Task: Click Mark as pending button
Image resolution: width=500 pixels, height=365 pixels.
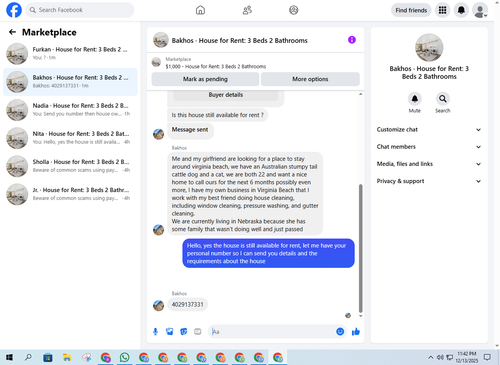Action: (205, 79)
